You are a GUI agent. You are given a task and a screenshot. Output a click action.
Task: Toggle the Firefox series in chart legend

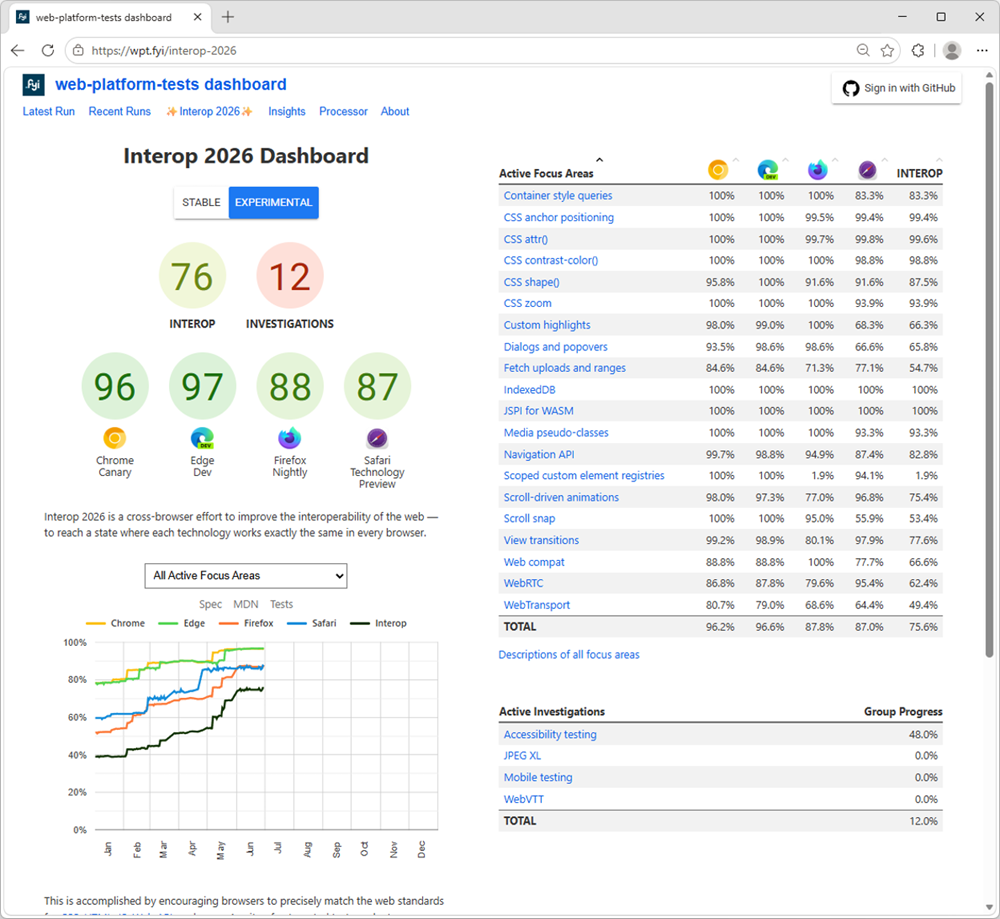[x=246, y=623]
